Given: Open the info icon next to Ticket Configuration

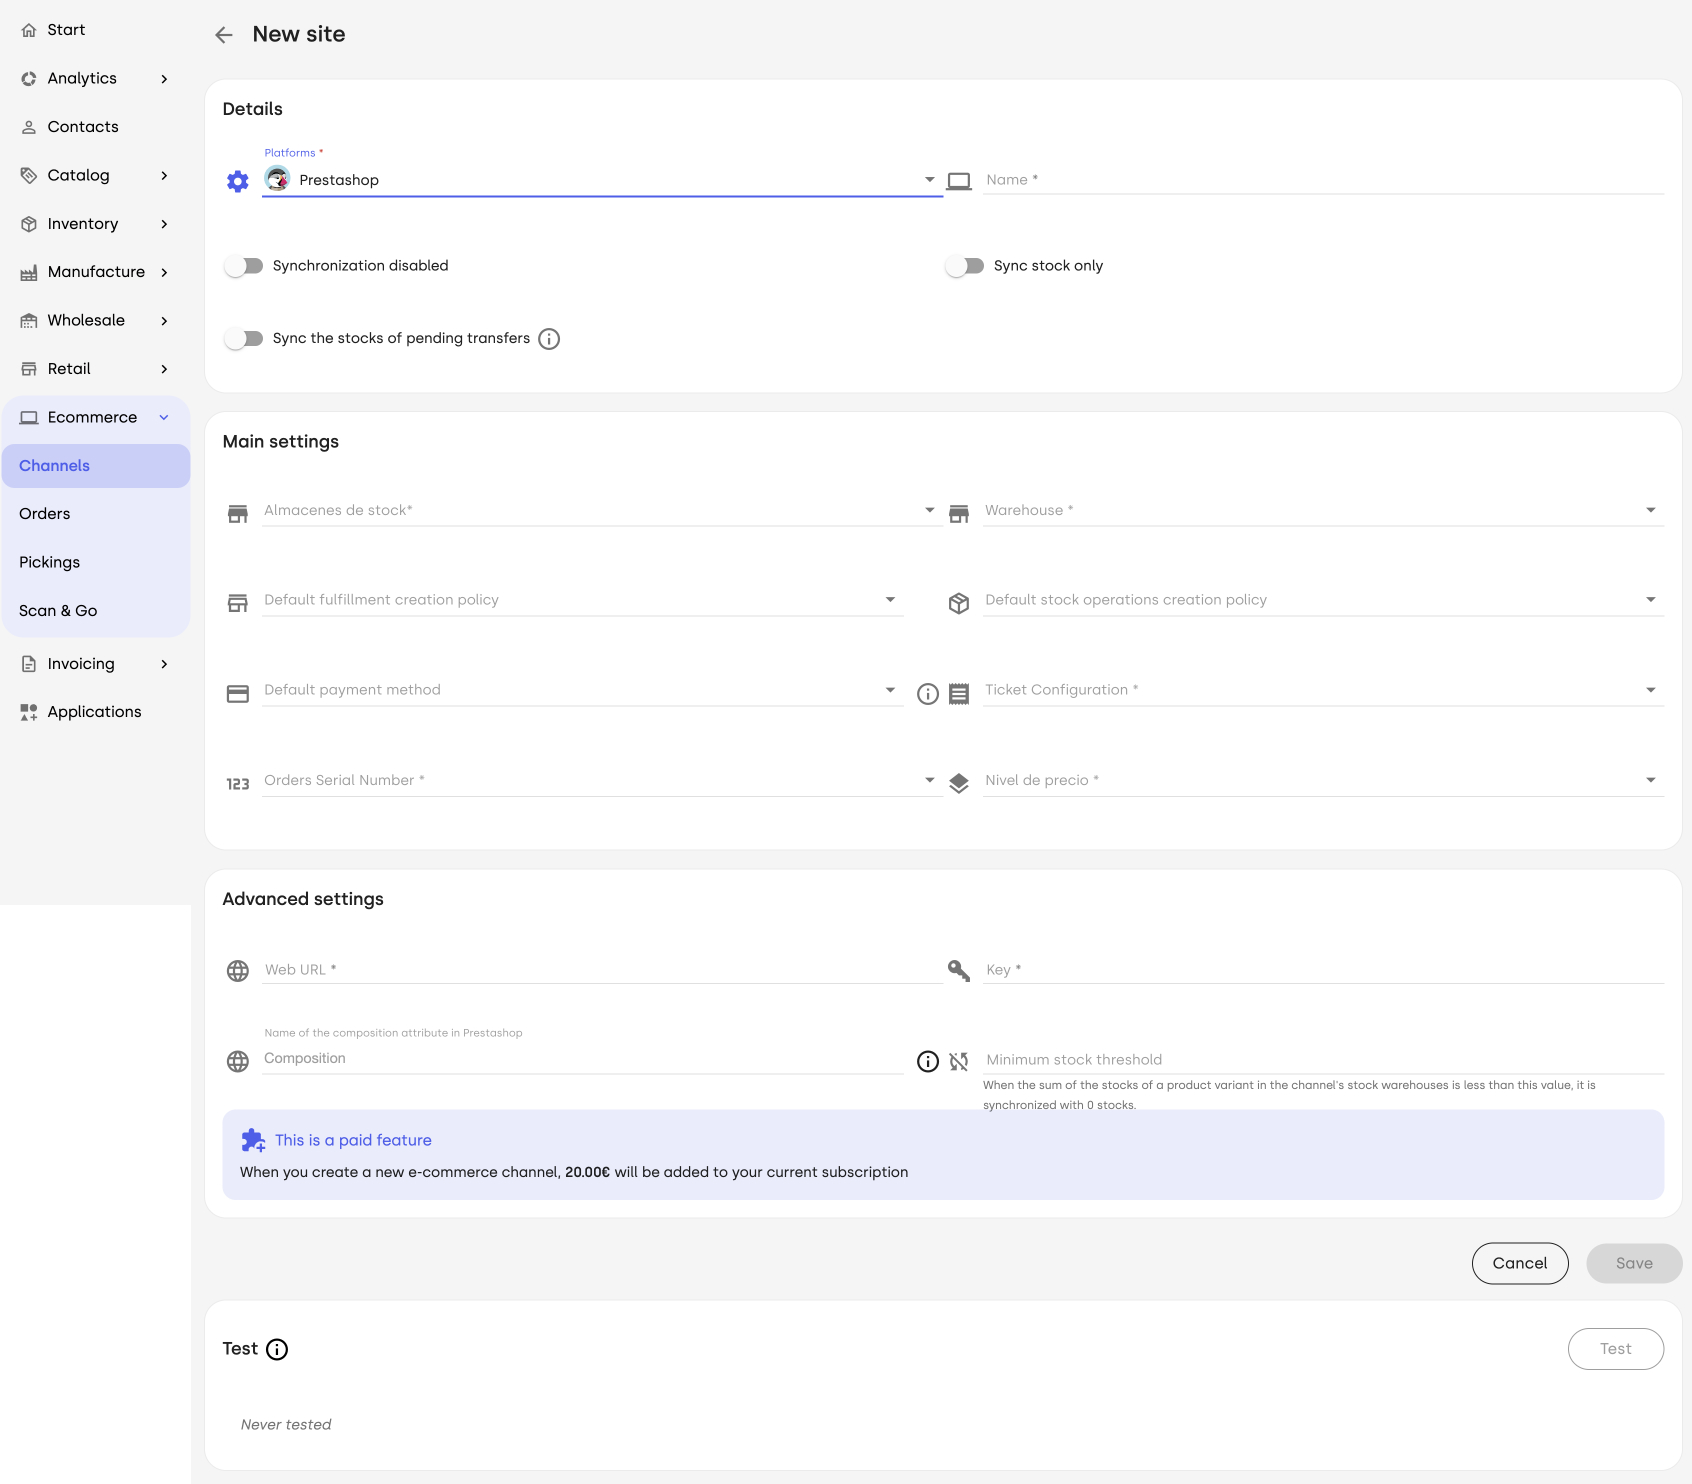Looking at the screenshot, I should click(928, 694).
